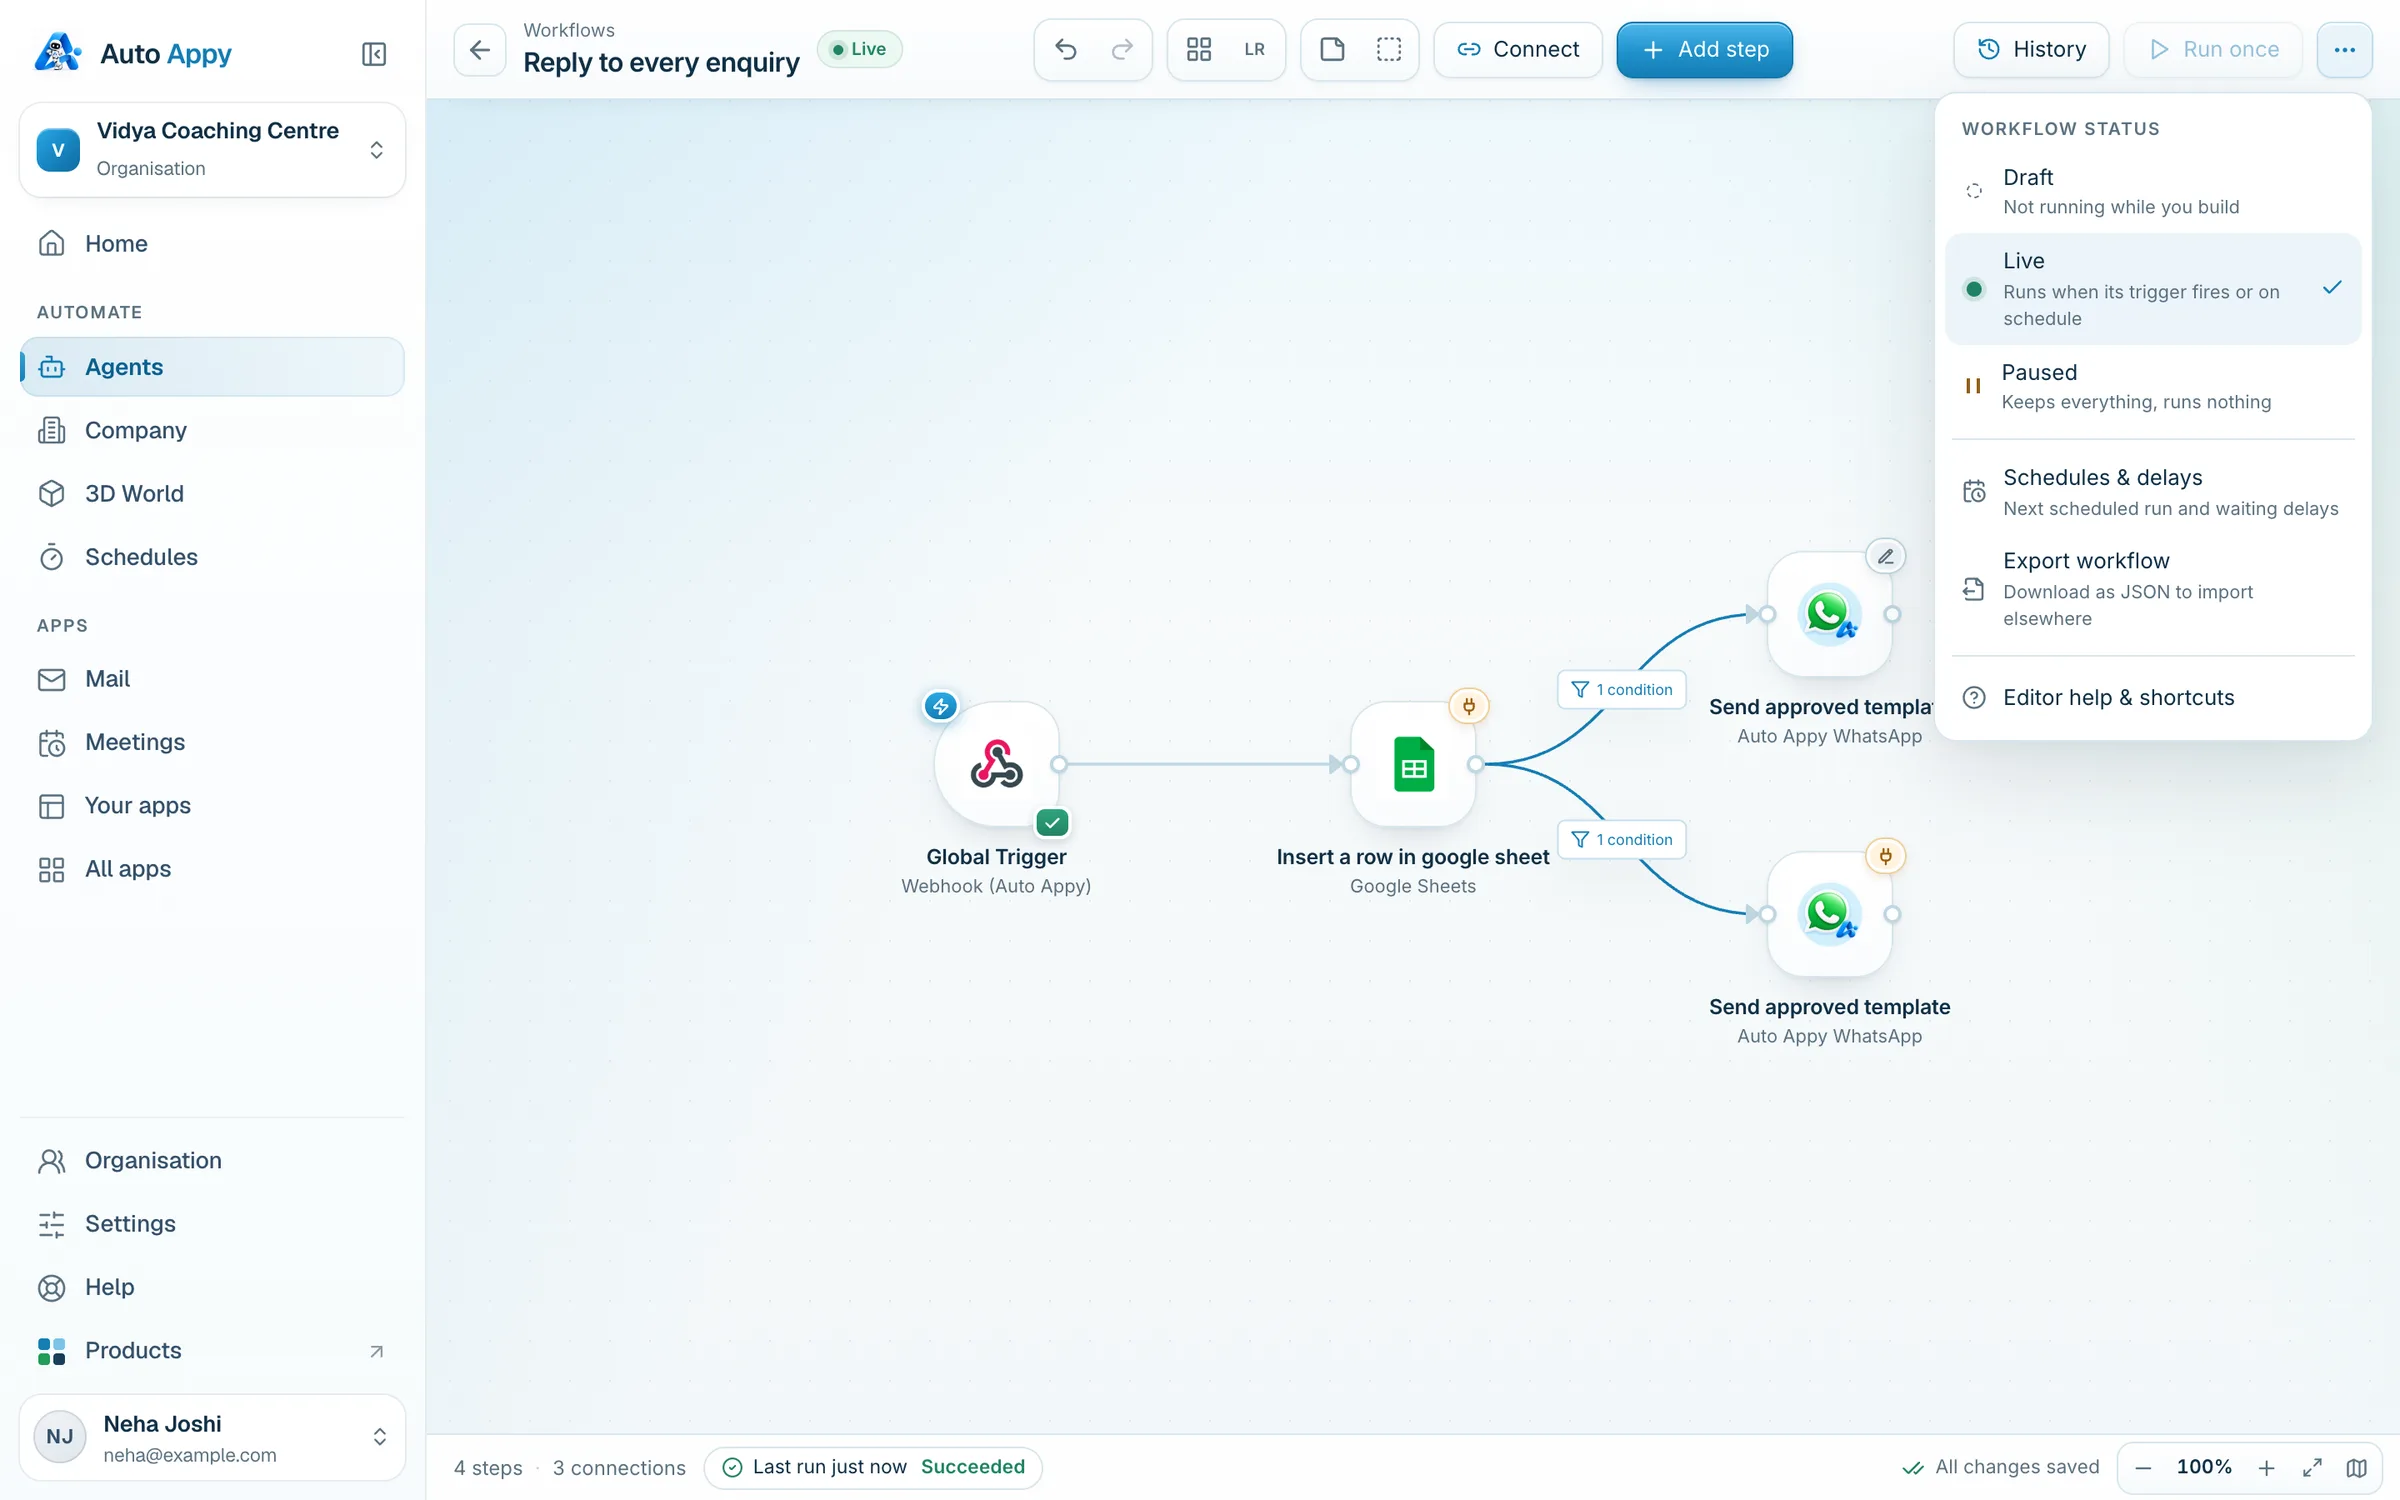Open the upper 1 condition filter

coord(1621,689)
